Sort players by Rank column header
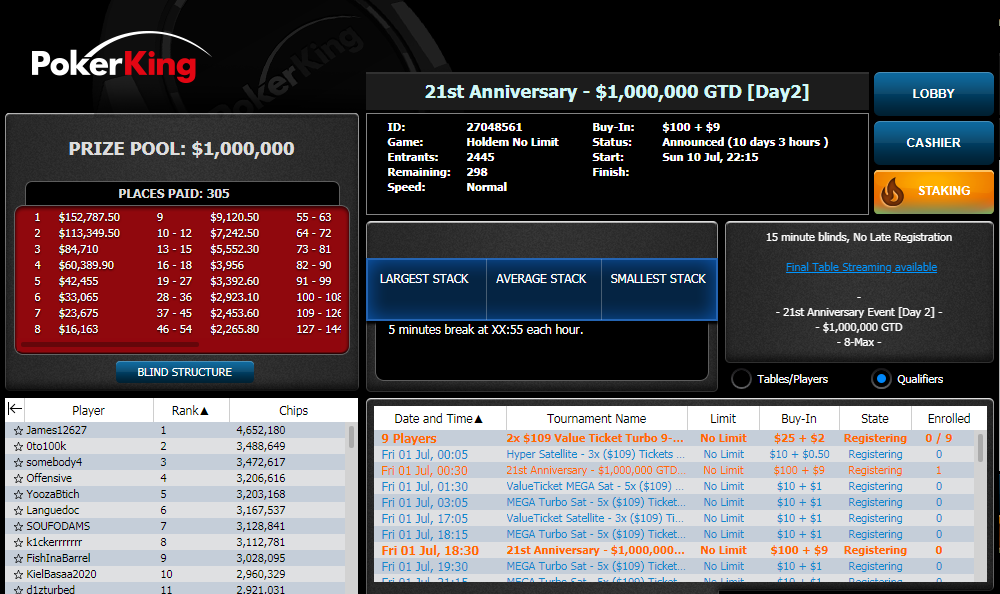This screenshot has width=1000, height=594. click(191, 410)
